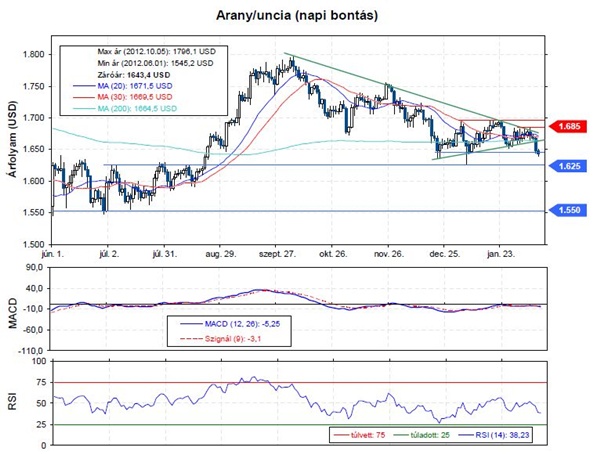Click the blue 1.550 price level tag

(568, 211)
